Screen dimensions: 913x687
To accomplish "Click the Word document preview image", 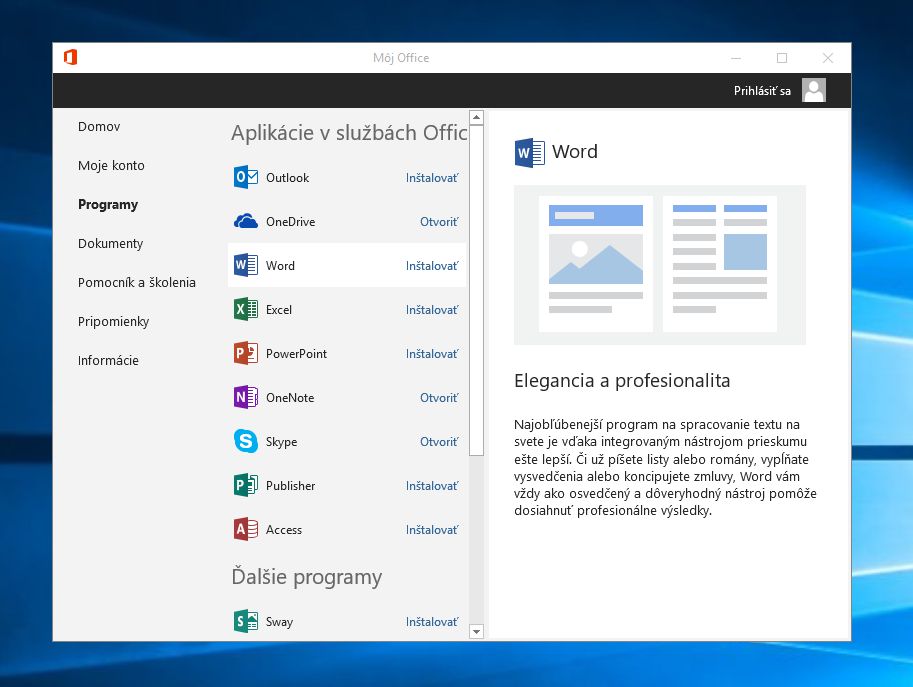I will pos(660,265).
